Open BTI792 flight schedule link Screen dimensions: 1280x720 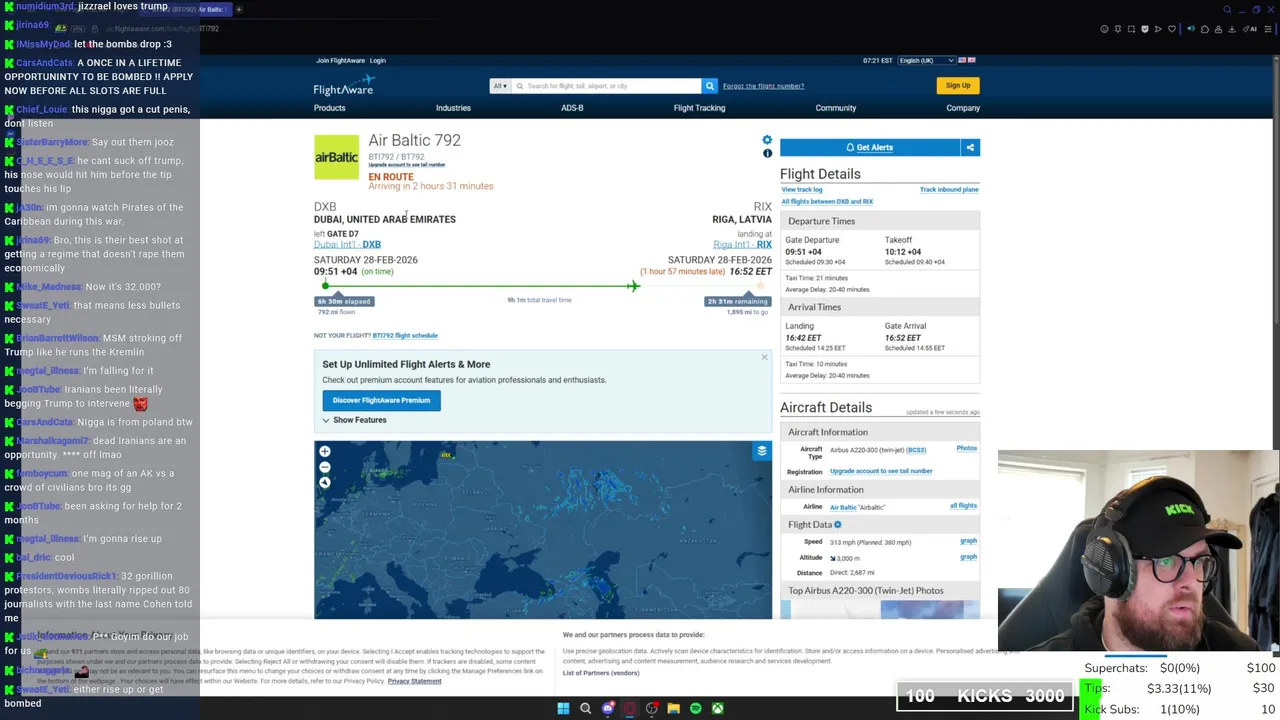405,335
